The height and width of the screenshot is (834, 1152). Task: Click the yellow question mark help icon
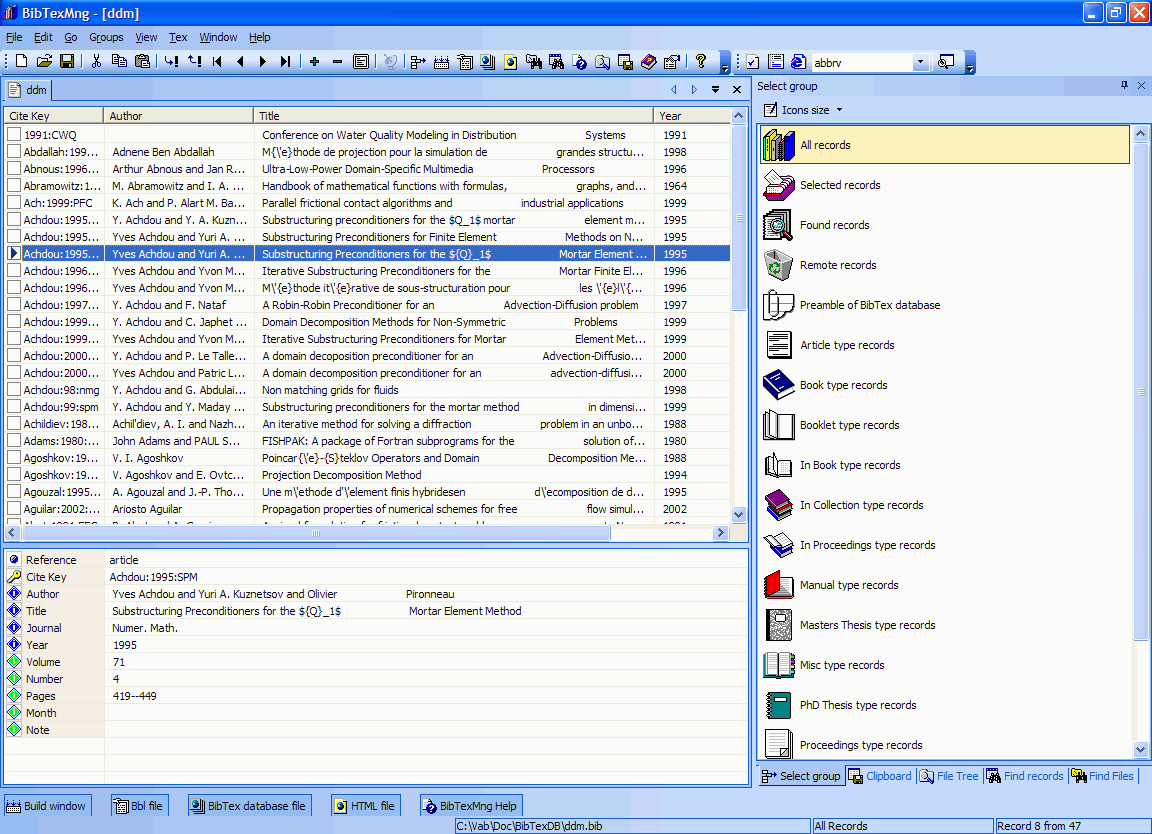[701, 62]
